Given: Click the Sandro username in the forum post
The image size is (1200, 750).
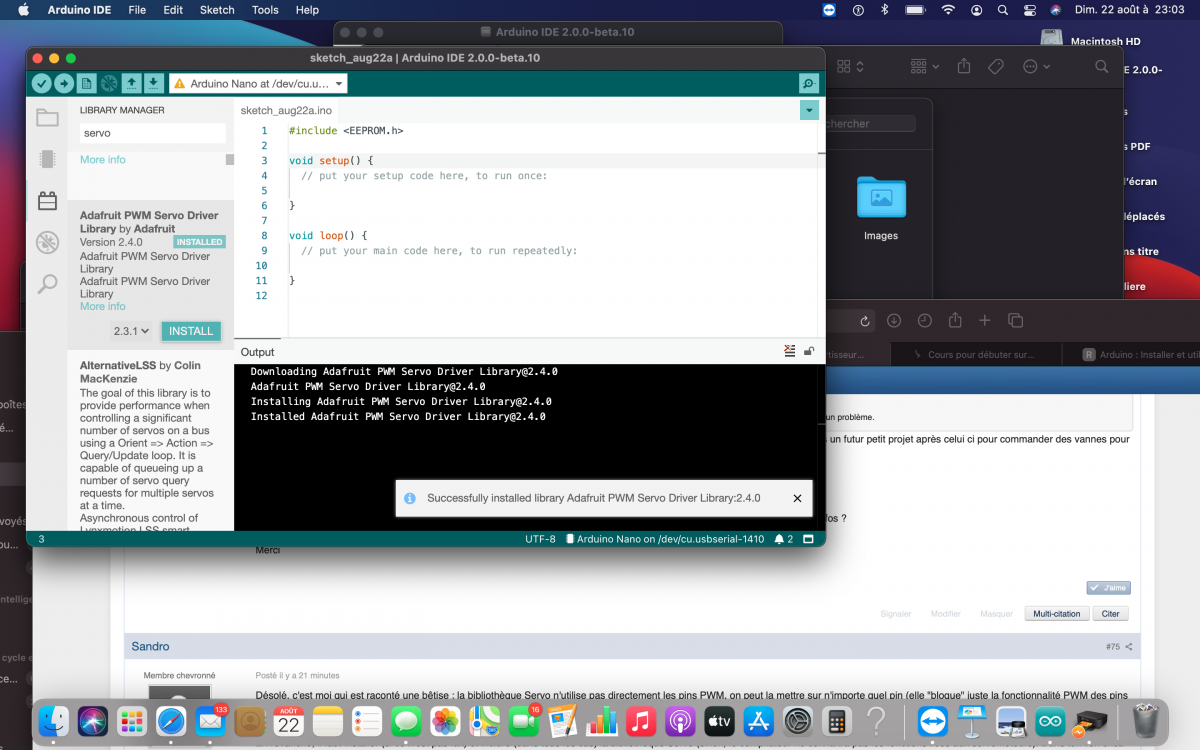Looking at the screenshot, I should tap(151, 646).
